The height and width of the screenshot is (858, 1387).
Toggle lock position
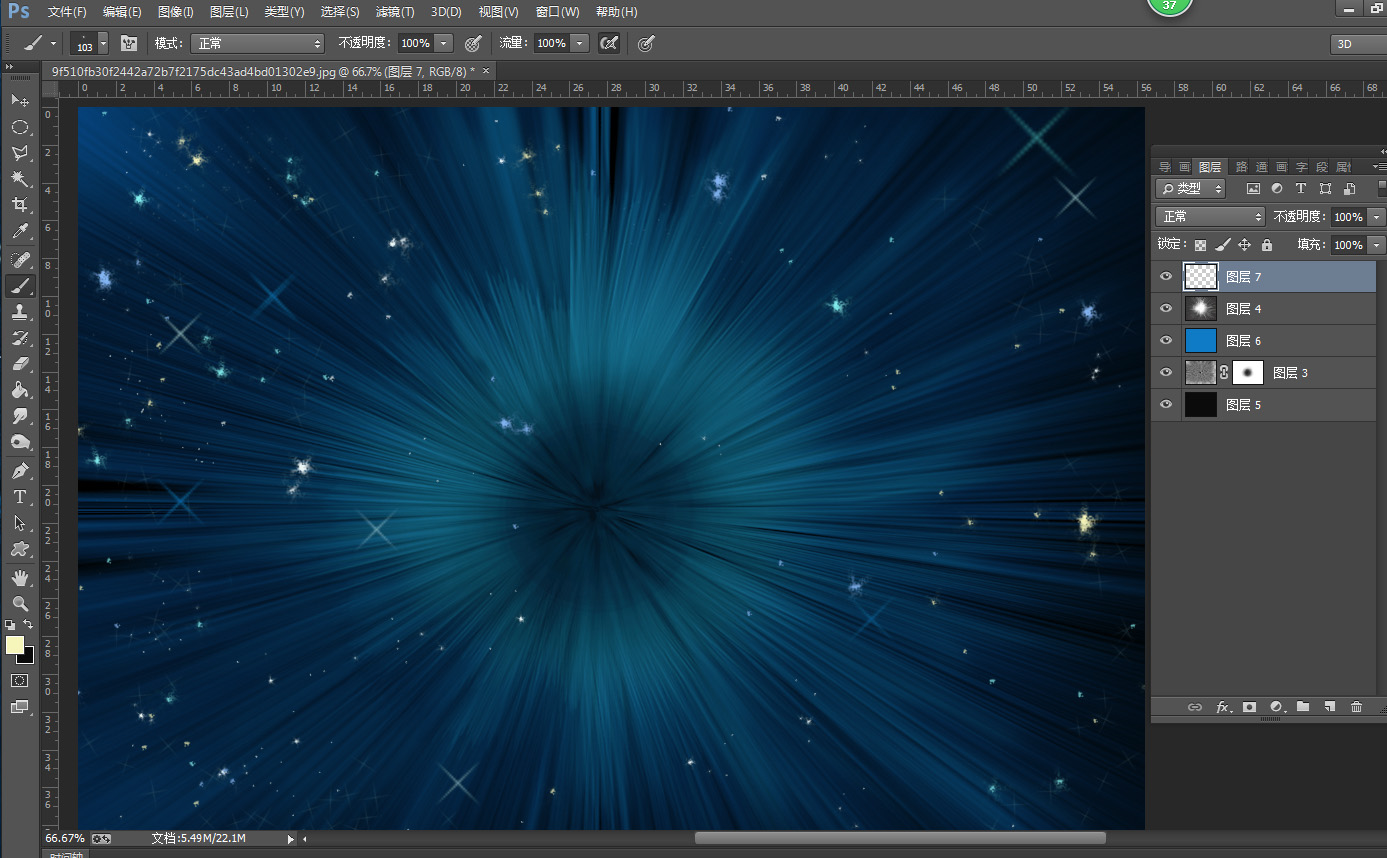click(x=1245, y=245)
